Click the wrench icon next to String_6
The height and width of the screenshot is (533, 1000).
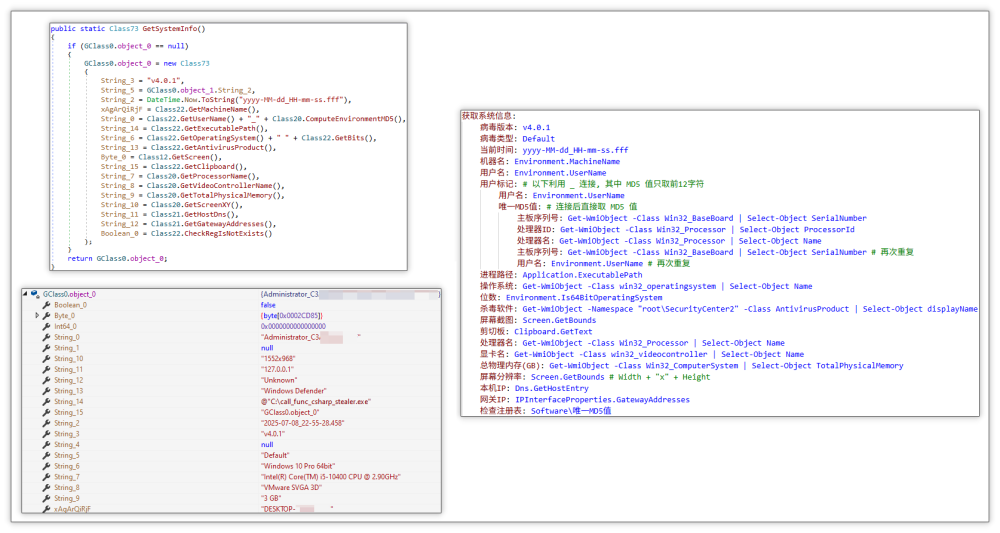pos(47,466)
